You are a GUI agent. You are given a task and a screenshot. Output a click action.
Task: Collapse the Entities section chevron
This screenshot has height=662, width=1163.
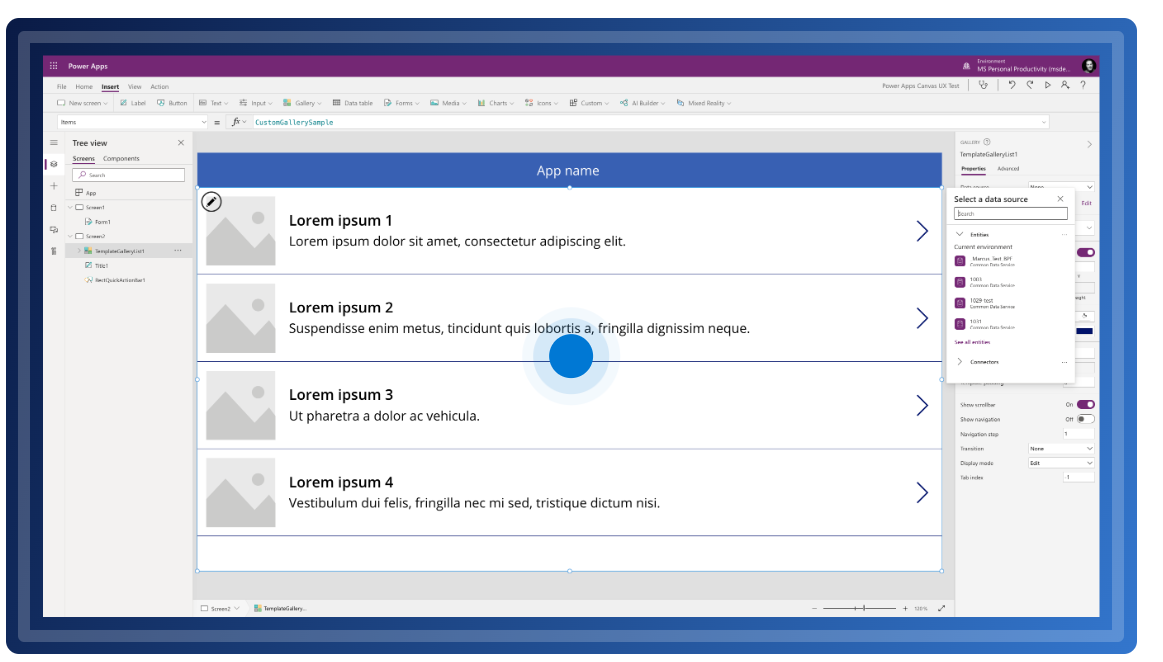[x=960, y=234]
